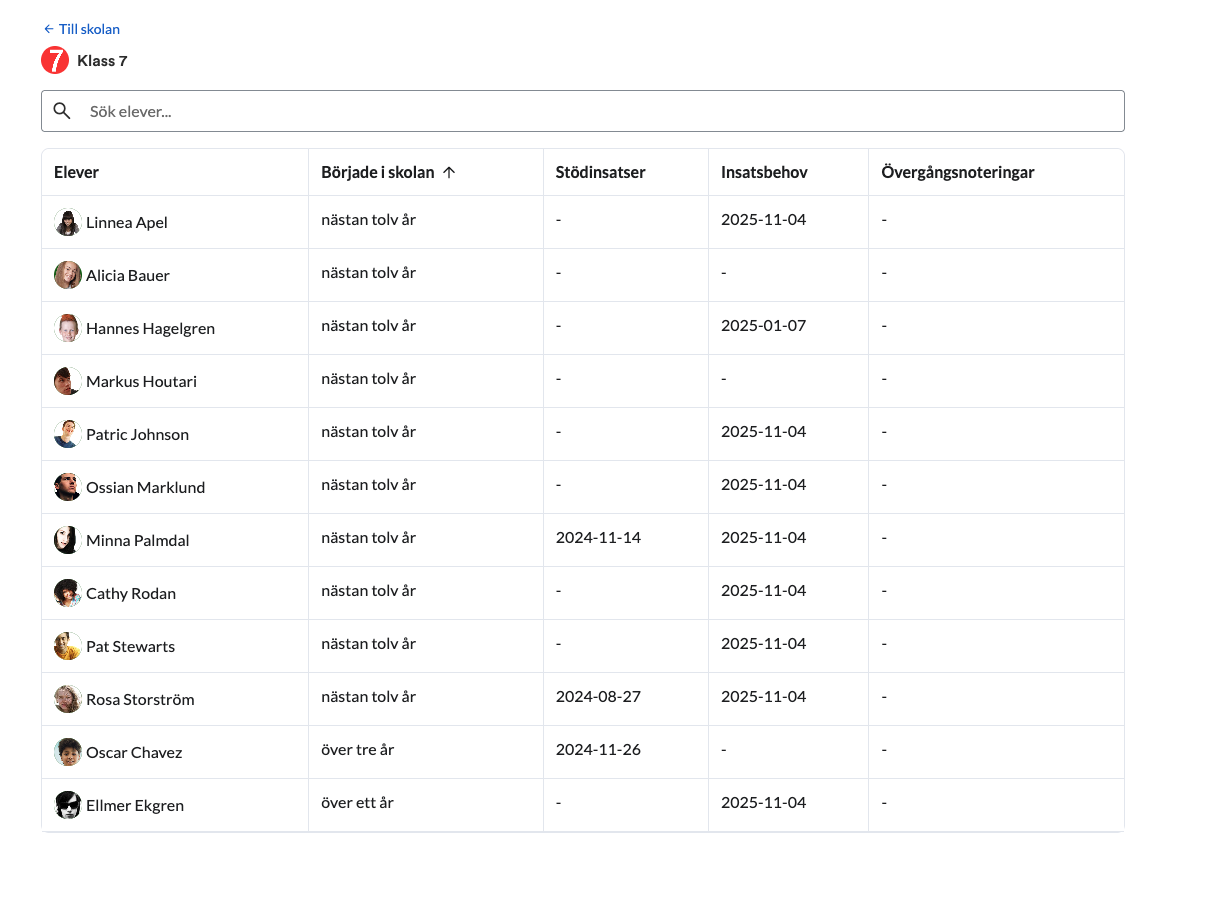Sort by Insatsbehov column header
Image resolution: width=1210 pixels, height=902 pixels.
(764, 172)
